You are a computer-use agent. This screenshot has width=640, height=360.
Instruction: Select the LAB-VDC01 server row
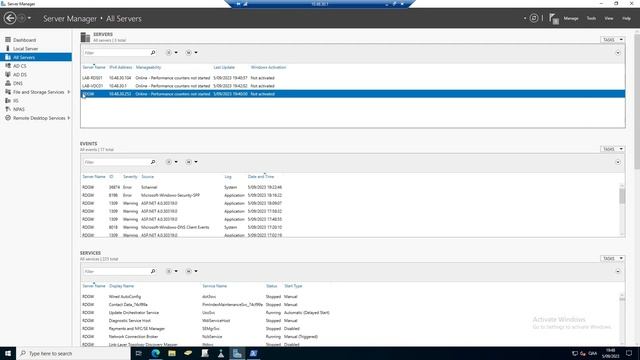pyautogui.click(x=353, y=86)
